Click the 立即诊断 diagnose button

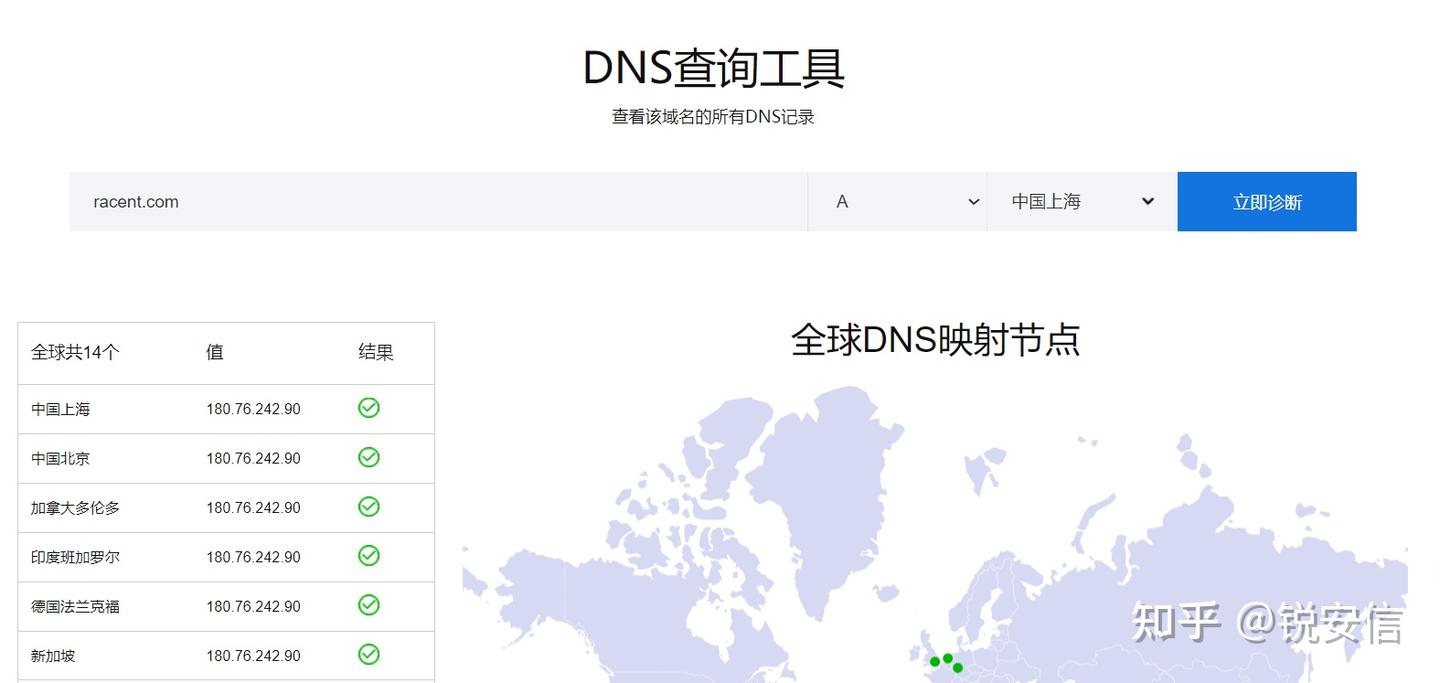click(x=1267, y=201)
